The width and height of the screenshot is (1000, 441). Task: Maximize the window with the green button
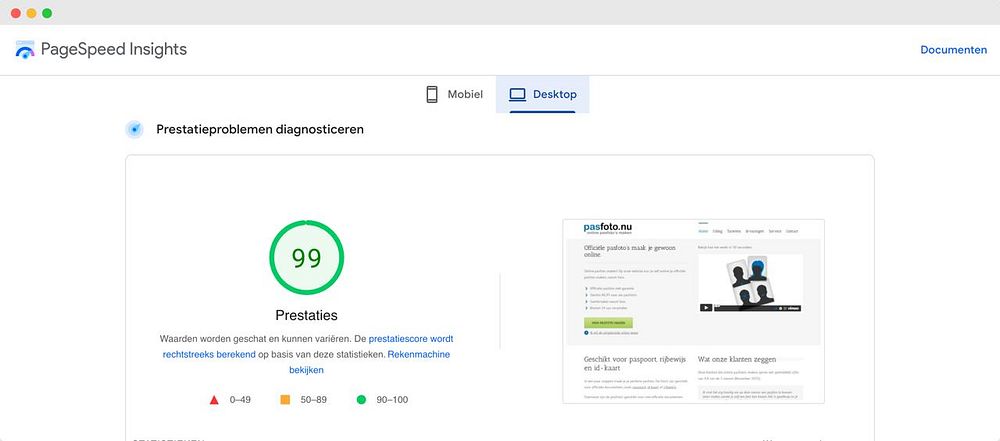[x=47, y=13]
